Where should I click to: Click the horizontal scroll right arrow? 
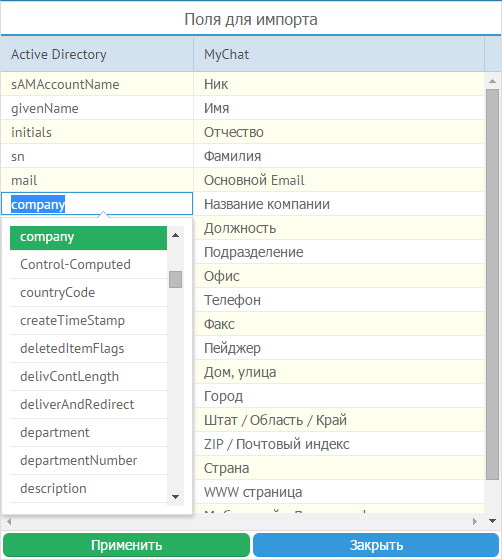[475, 521]
